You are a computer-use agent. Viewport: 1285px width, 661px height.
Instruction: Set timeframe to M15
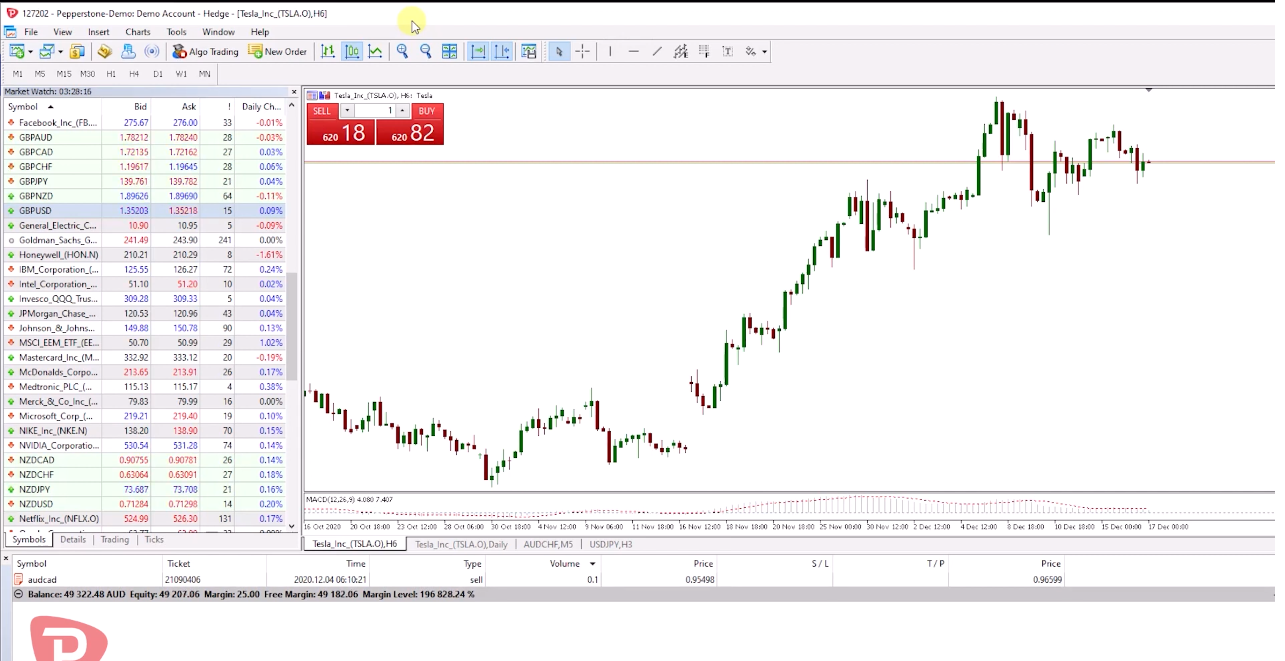64,74
